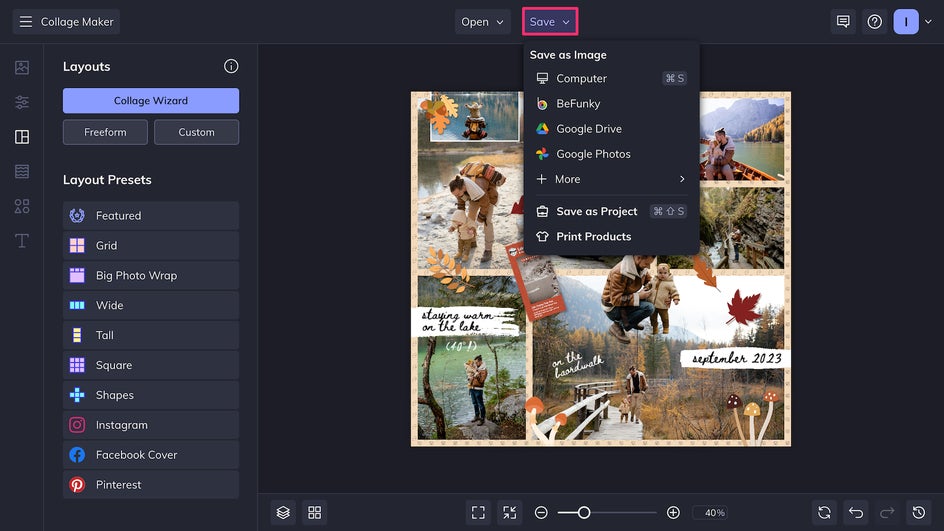The image size is (944, 531).
Task: Click the Collage Wizard button
Action: (151, 101)
